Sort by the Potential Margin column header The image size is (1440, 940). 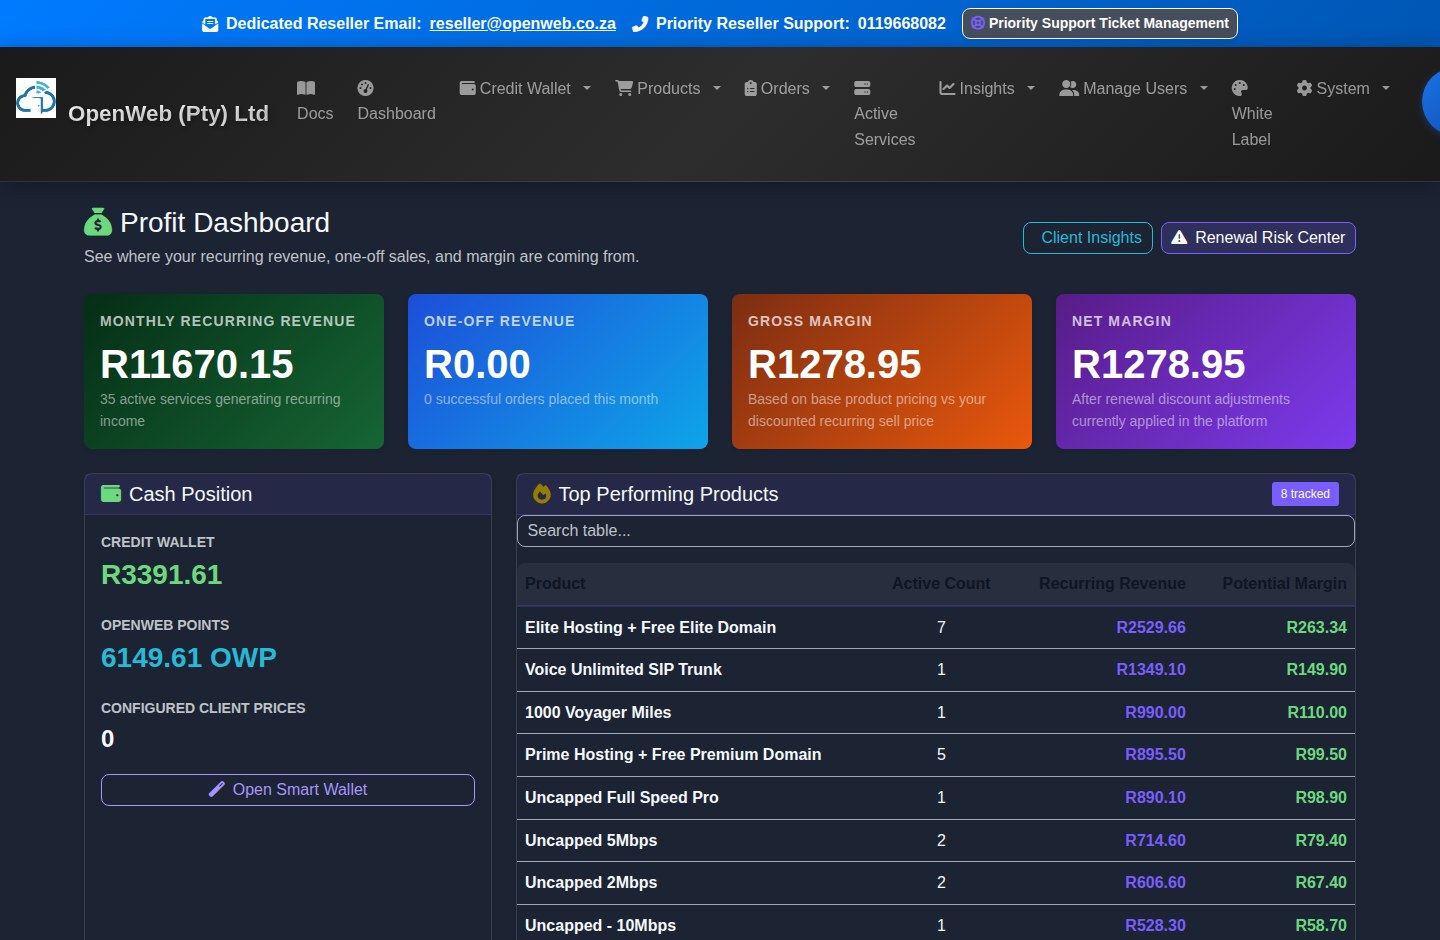1284,583
